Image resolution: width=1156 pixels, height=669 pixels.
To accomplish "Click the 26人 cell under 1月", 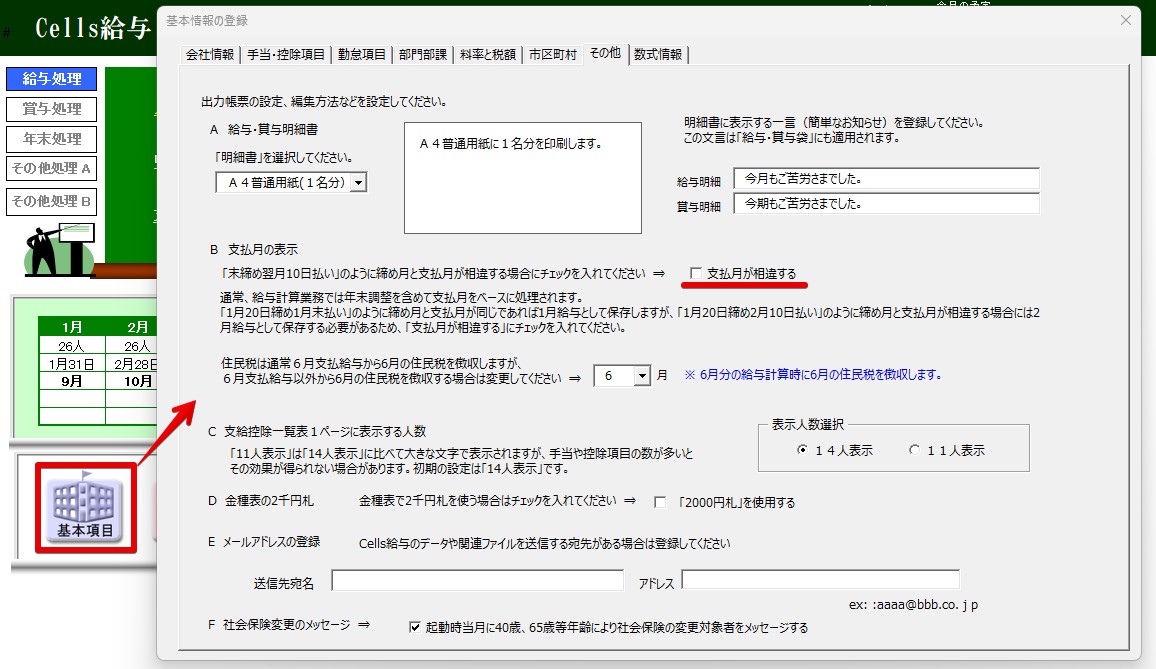I will point(72,346).
